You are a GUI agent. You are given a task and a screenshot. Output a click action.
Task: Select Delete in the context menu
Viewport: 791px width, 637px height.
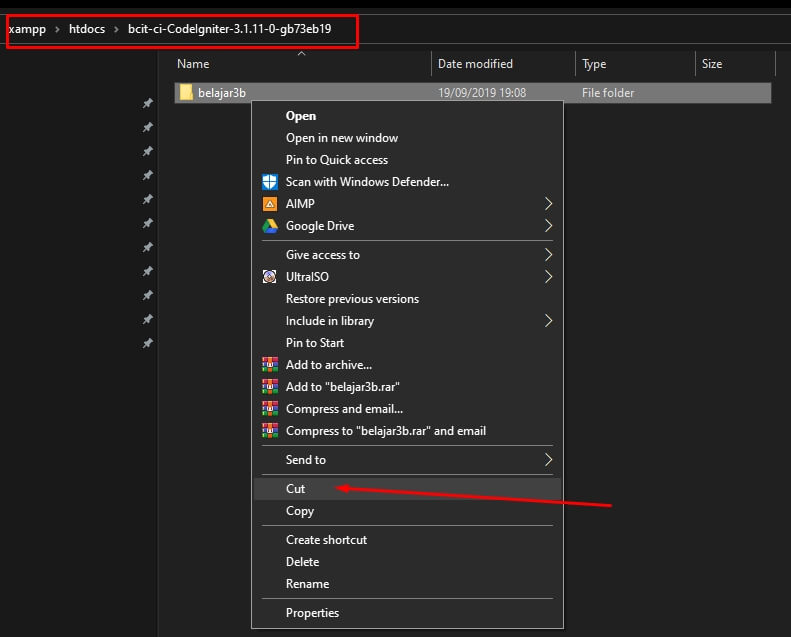(302, 562)
